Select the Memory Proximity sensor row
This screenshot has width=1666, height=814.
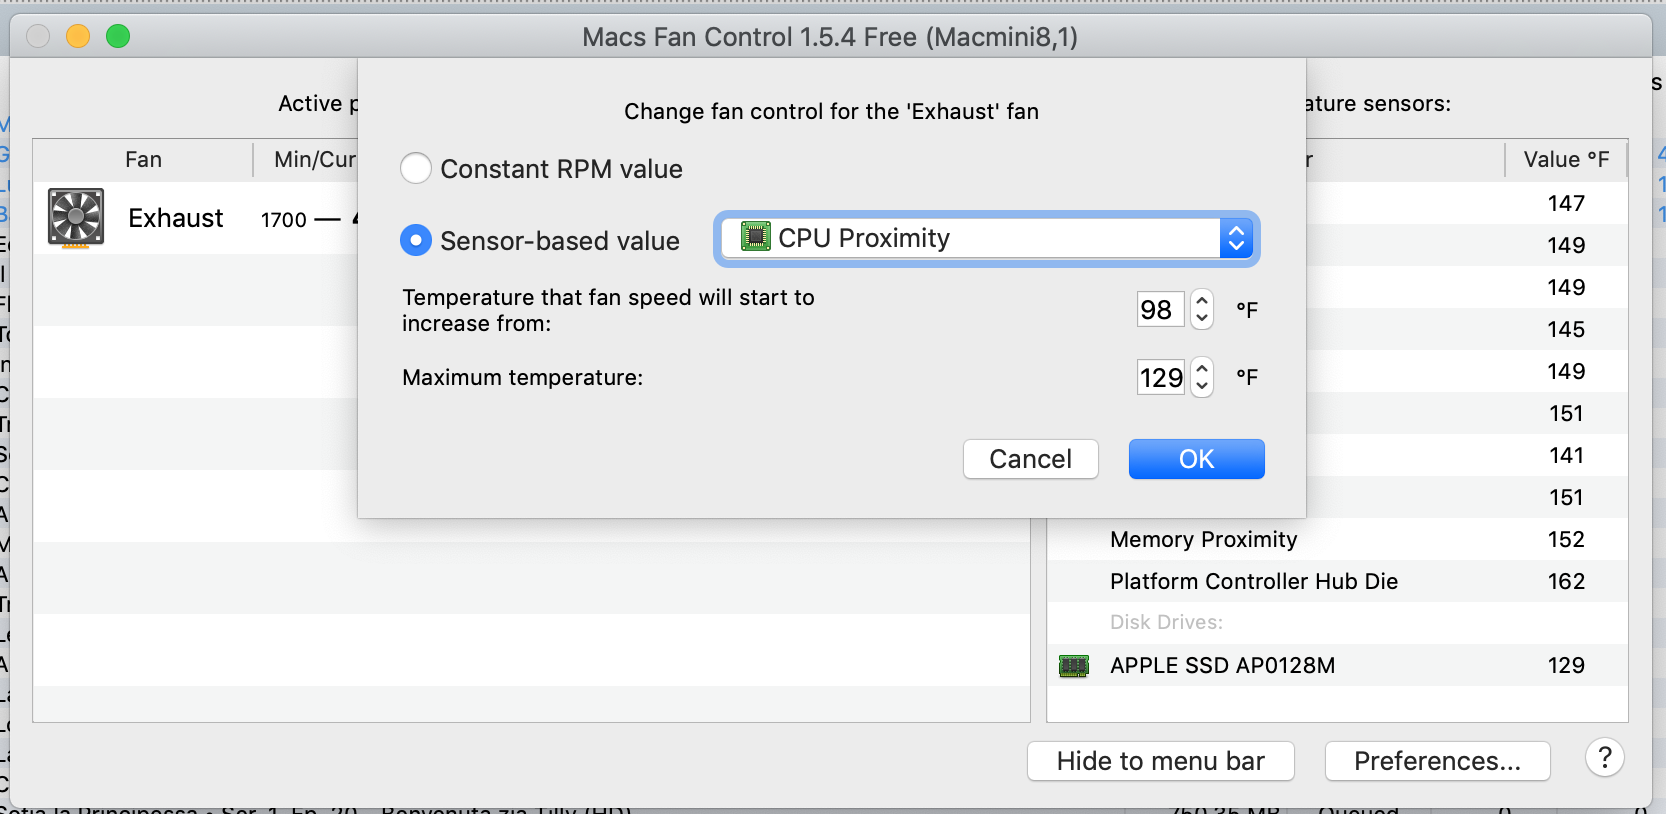pyautogui.click(x=1202, y=540)
